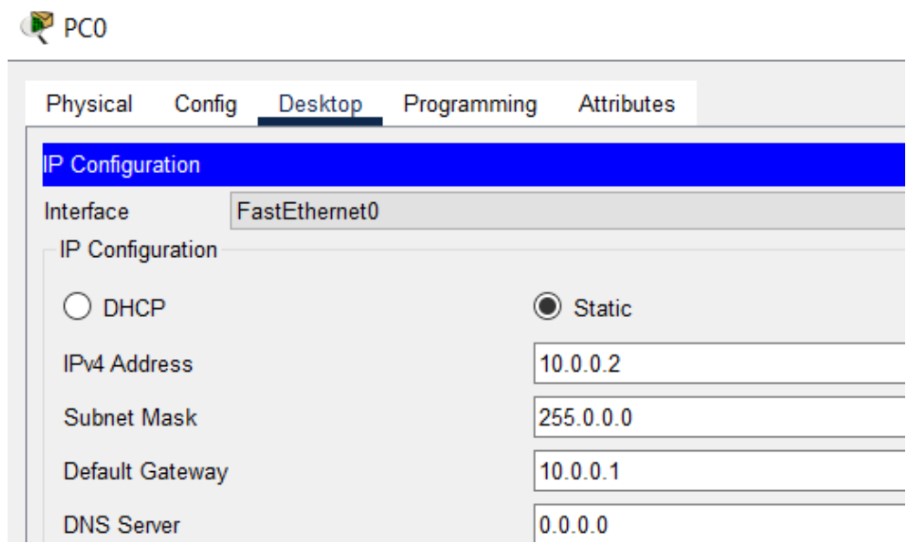Click the Interface label

(86, 212)
